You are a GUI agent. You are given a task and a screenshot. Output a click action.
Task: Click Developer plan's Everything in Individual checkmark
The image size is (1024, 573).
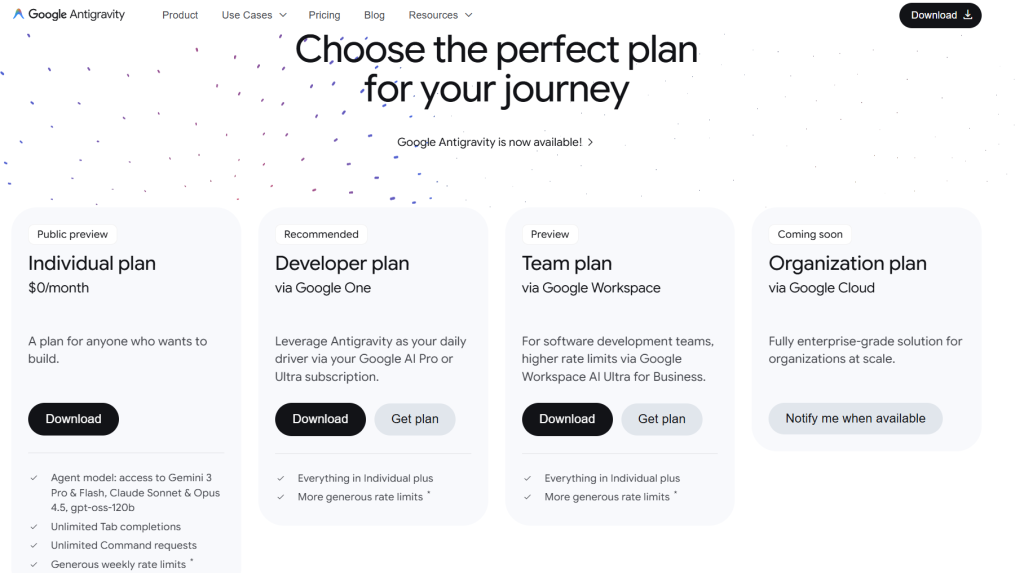click(281, 479)
